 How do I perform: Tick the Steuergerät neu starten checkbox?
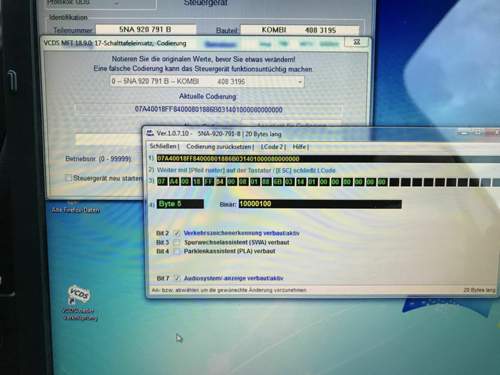[x=68, y=178]
